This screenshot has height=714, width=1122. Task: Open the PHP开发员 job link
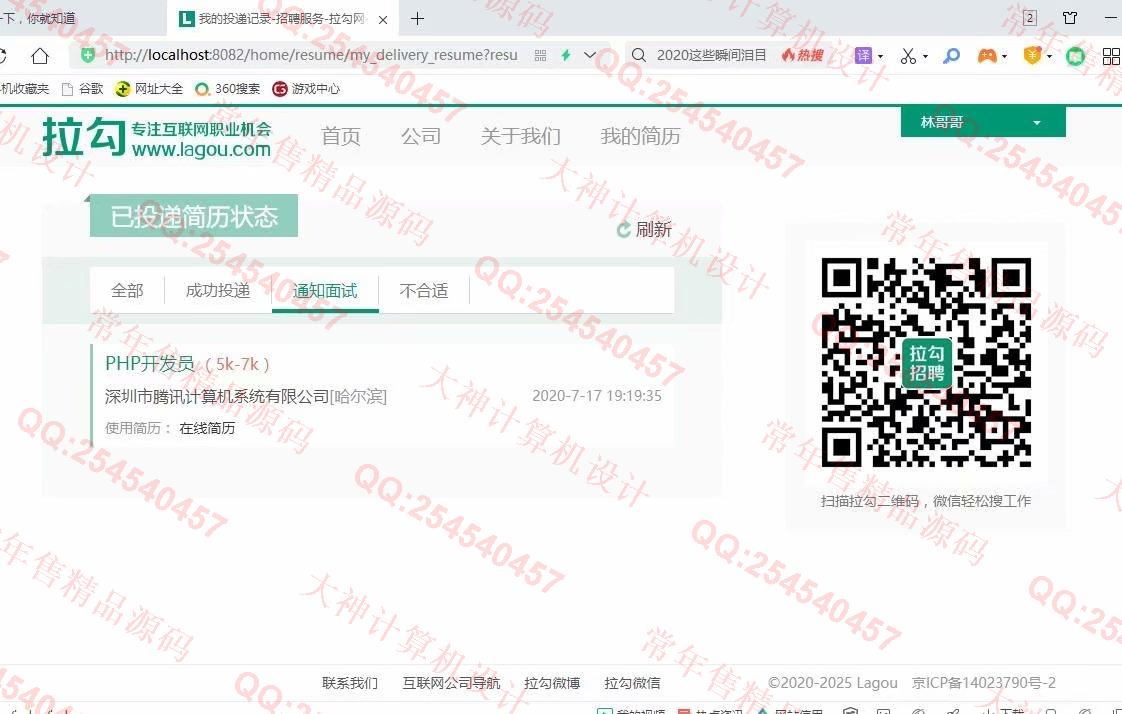(150, 363)
